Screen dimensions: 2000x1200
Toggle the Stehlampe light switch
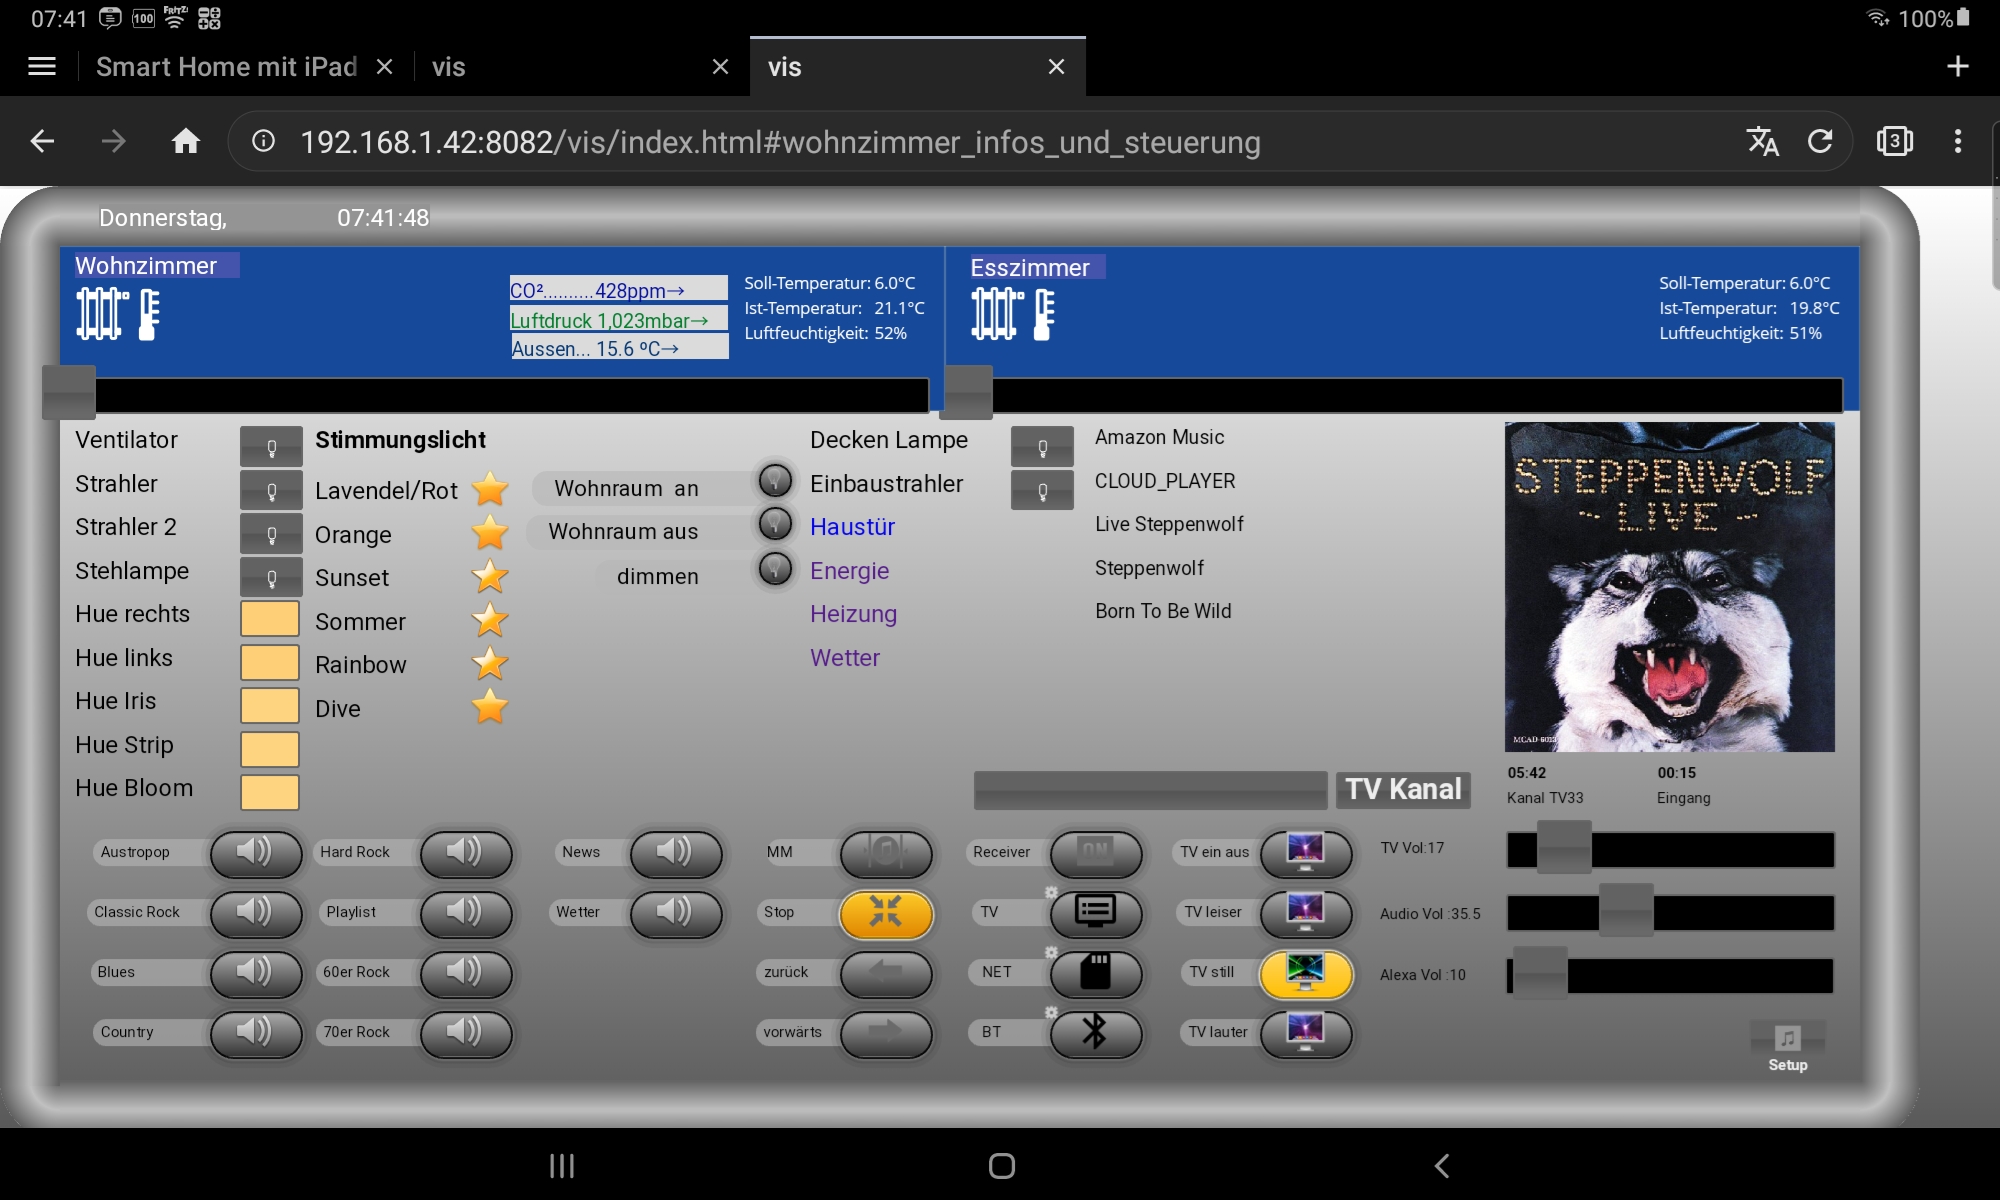[271, 577]
